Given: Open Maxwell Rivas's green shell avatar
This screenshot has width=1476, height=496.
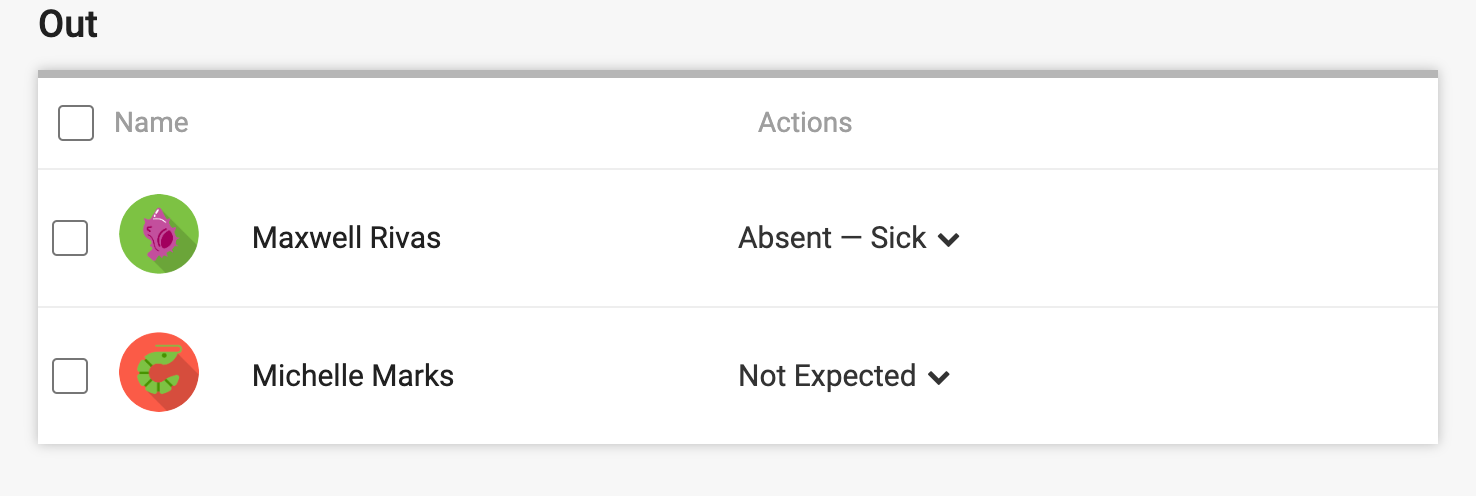Looking at the screenshot, I should (x=159, y=234).
